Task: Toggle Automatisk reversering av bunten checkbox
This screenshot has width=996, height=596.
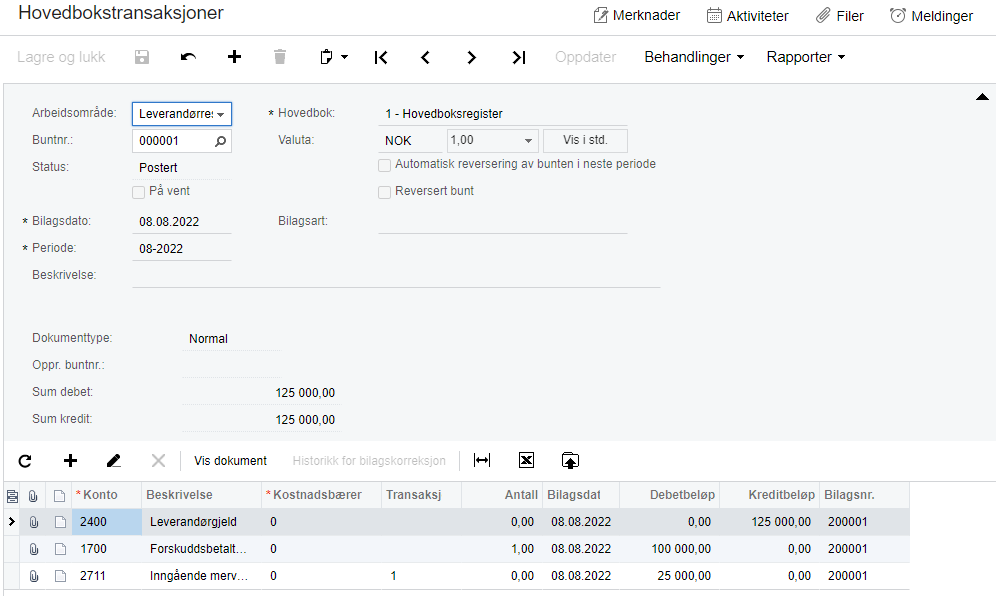Action: pyautogui.click(x=384, y=165)
